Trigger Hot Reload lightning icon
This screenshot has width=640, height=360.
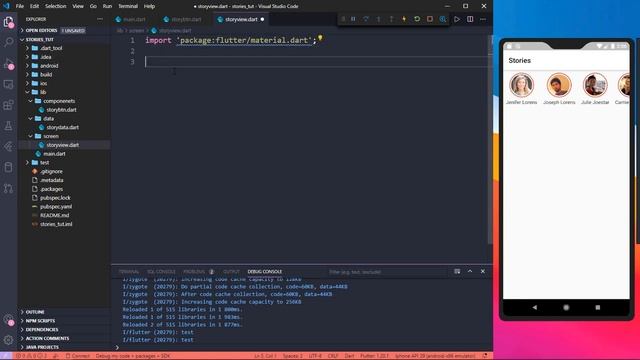coord(404,19)
